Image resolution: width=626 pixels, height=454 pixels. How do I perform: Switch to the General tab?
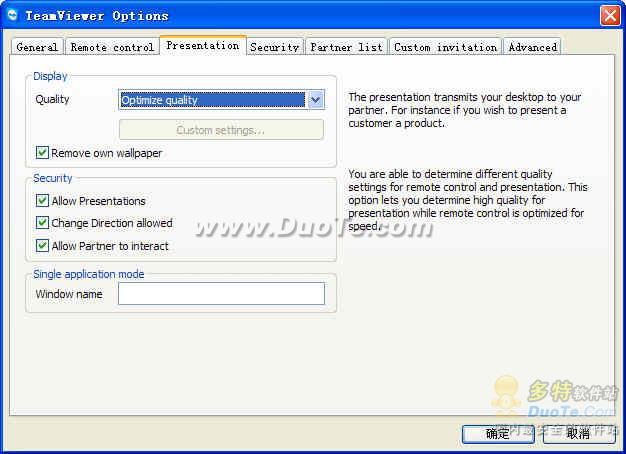click(37, 47)
